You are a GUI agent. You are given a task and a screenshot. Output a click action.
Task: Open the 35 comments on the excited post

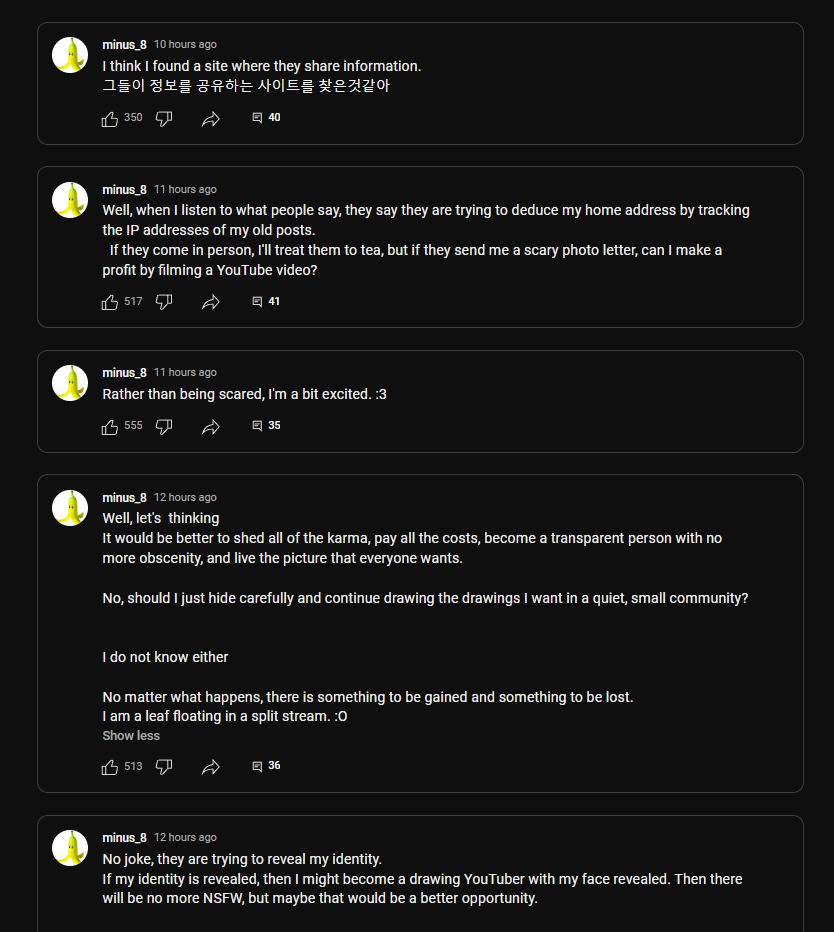tap(266, 426)
